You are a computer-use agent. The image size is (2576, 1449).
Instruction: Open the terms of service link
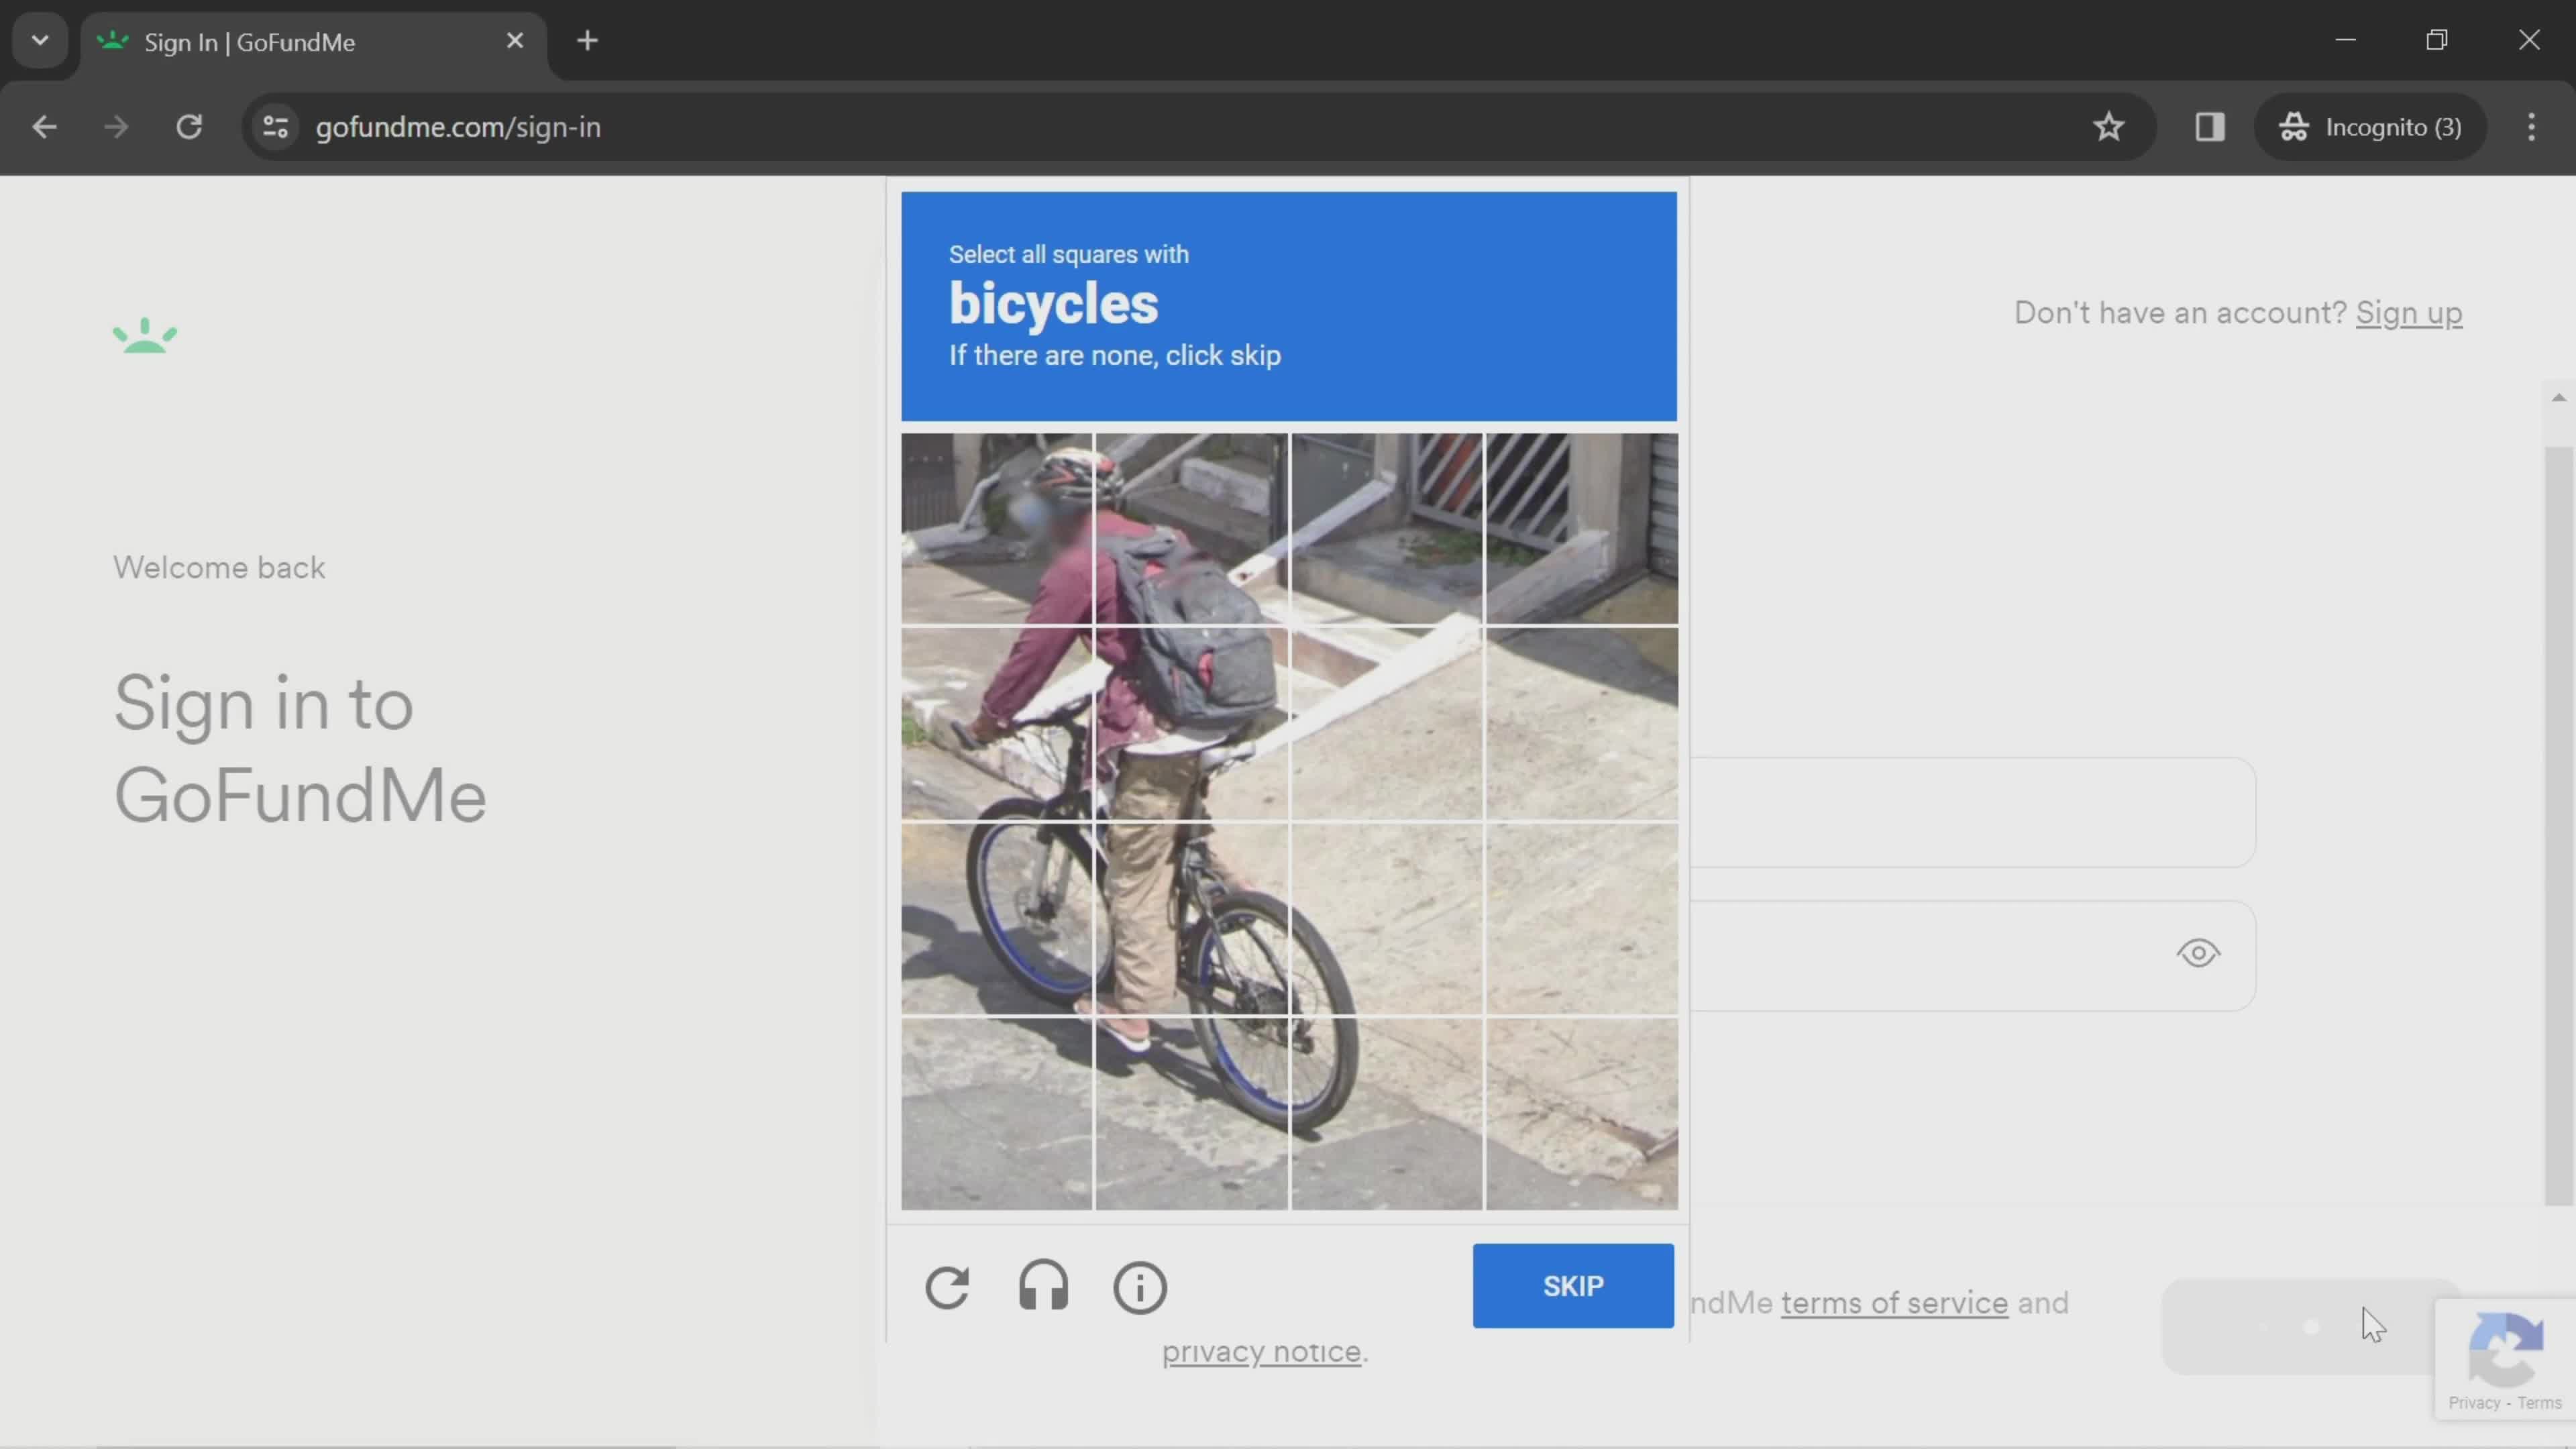(x=1894, y=1303)
